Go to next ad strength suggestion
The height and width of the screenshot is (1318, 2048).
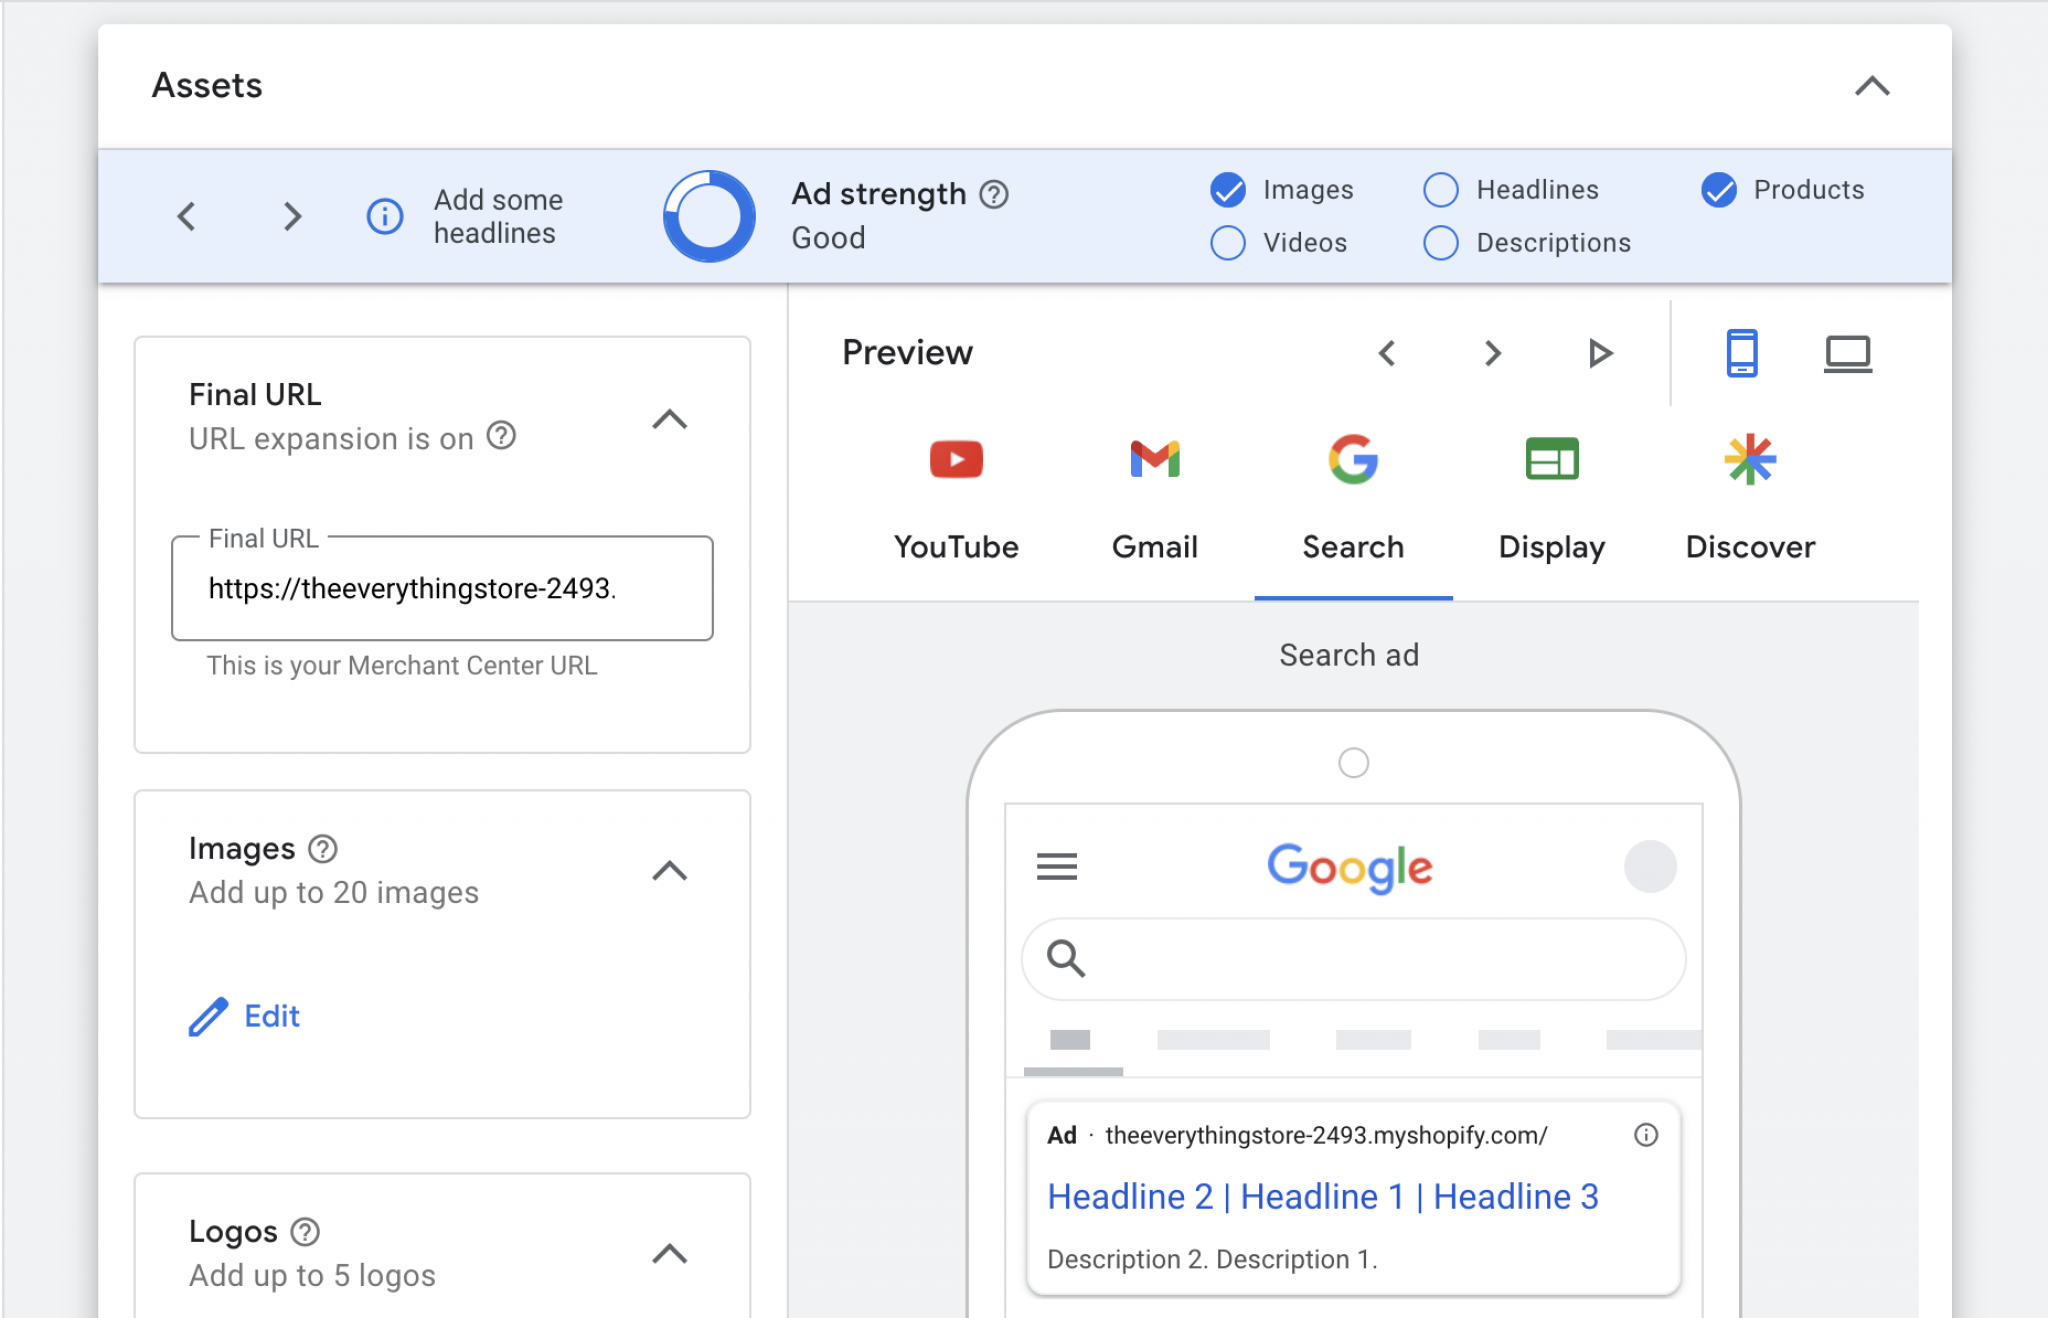(x=292, y=216)
